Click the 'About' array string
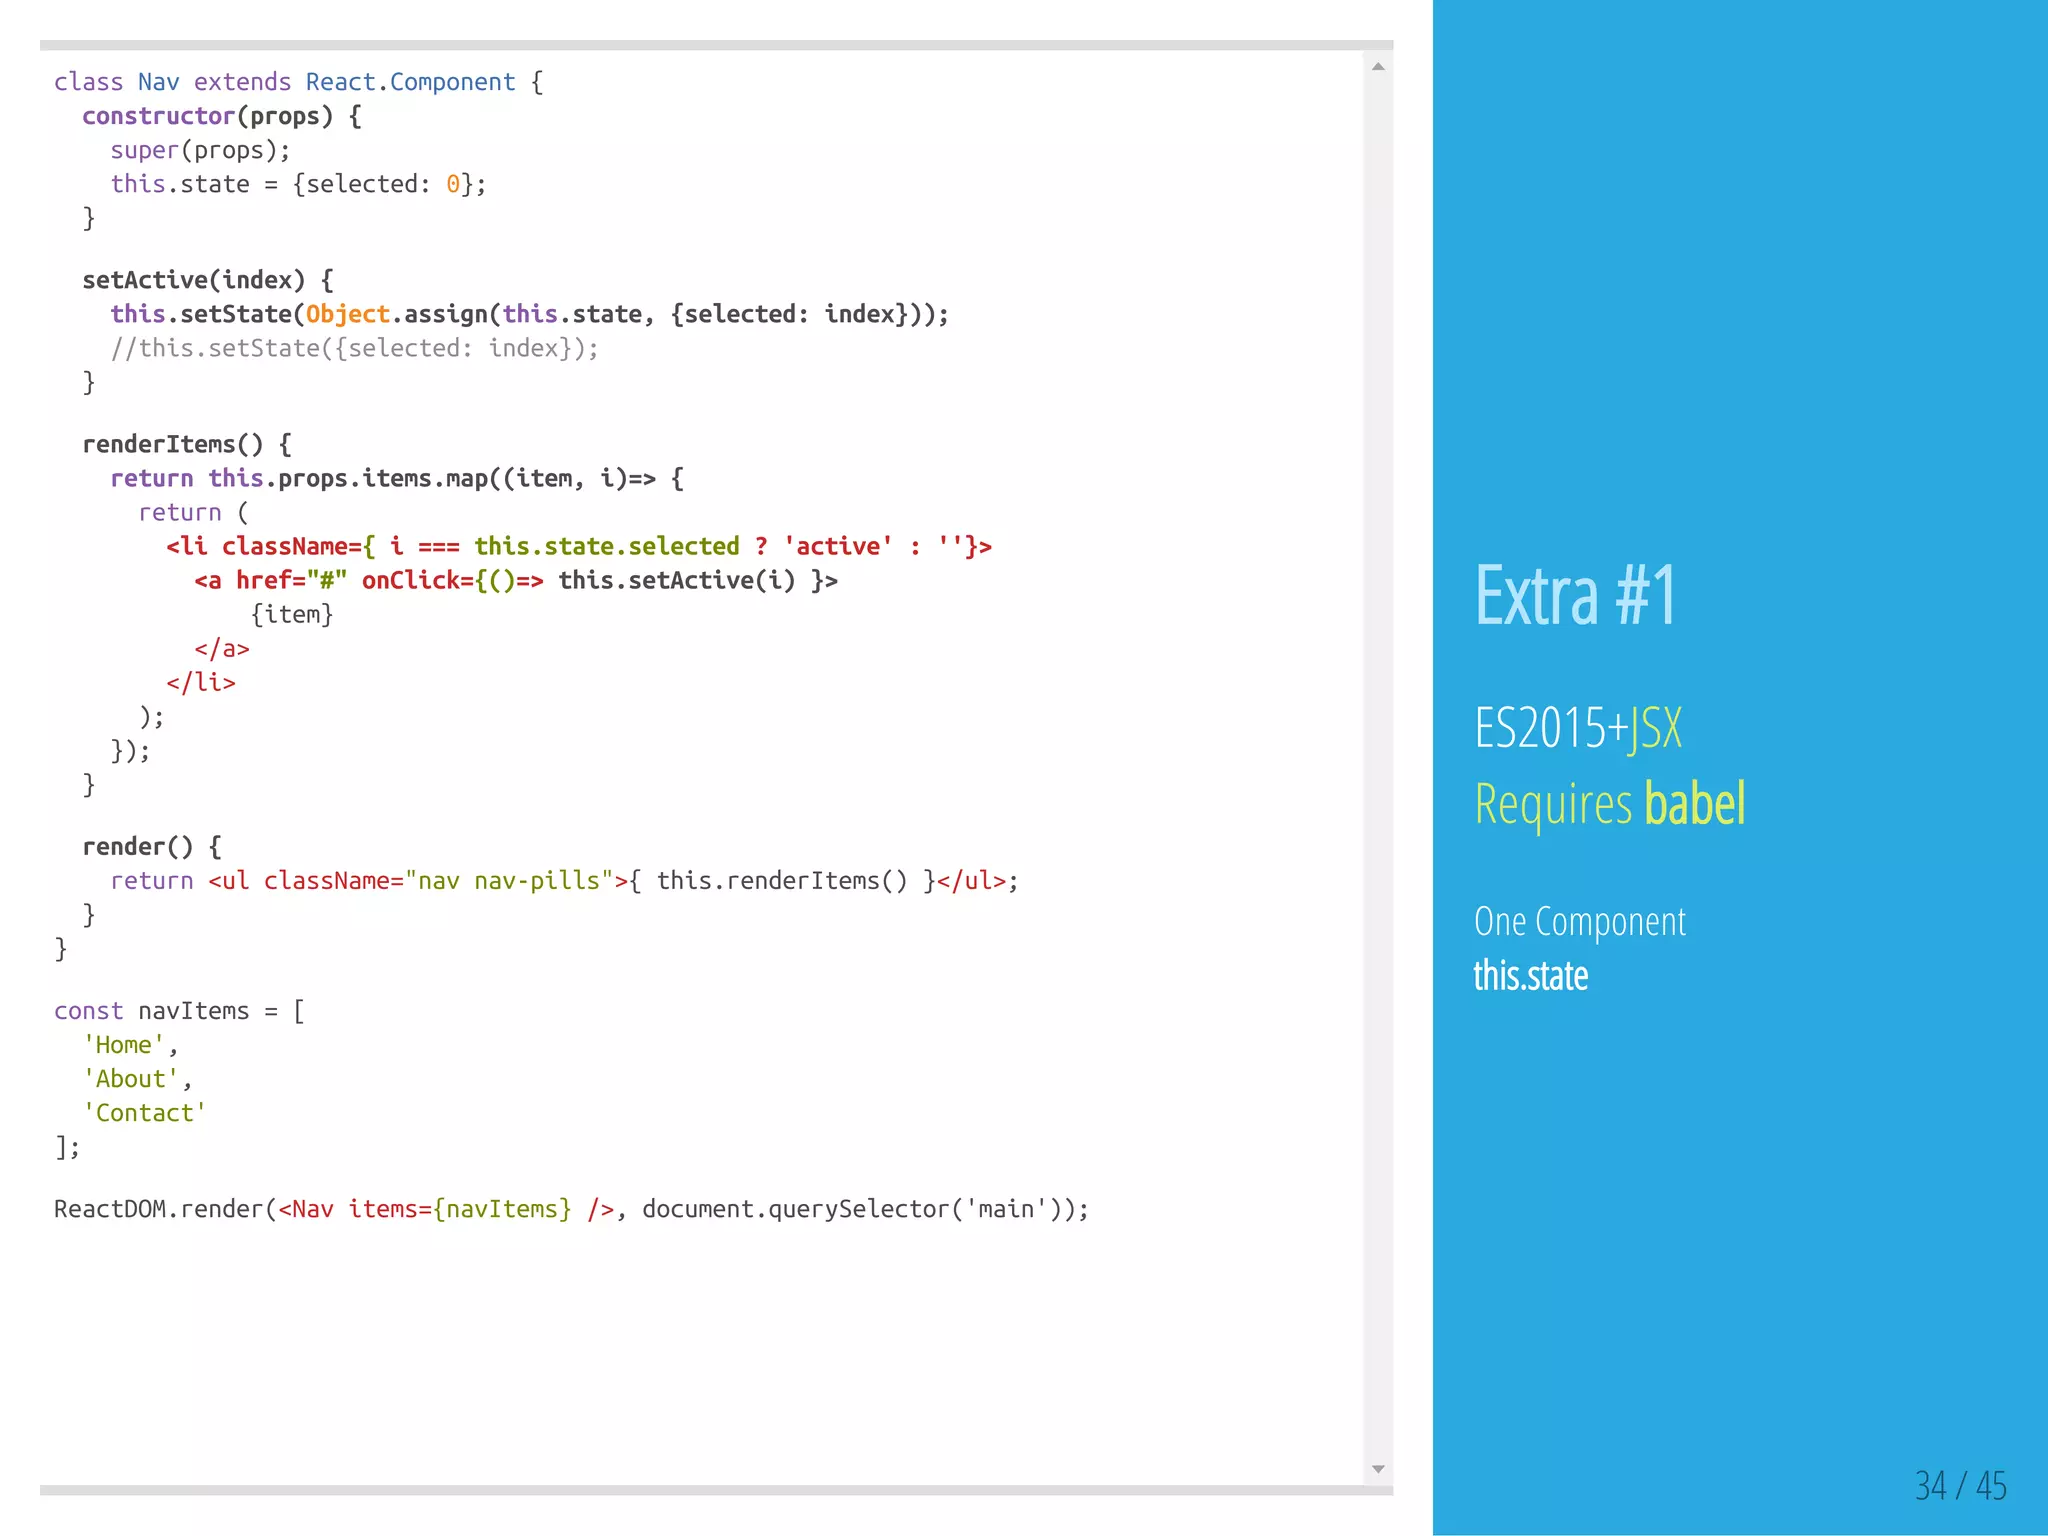Screen dimensions: 2048x1536 [x=131, y=1079]
